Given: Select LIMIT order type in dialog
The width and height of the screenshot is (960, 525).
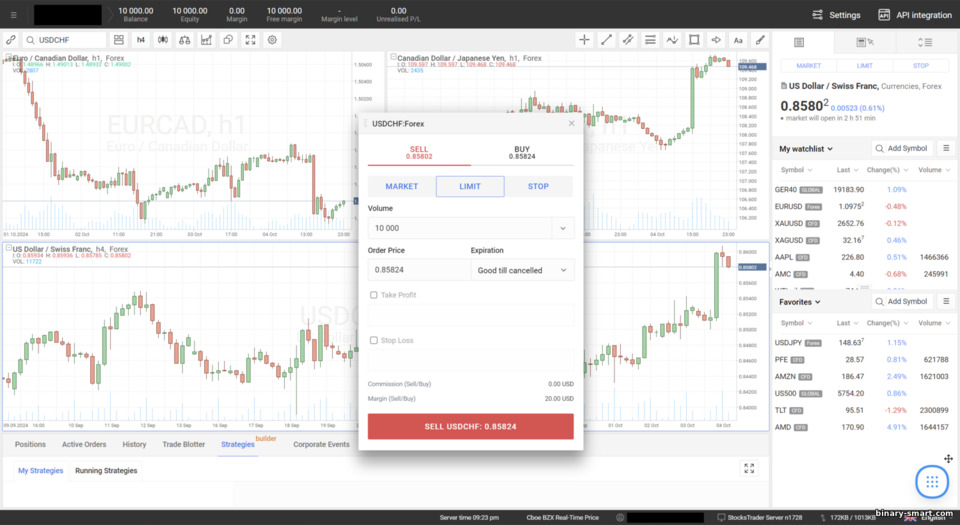Looking at the screenshot, I should click(470, 187).
